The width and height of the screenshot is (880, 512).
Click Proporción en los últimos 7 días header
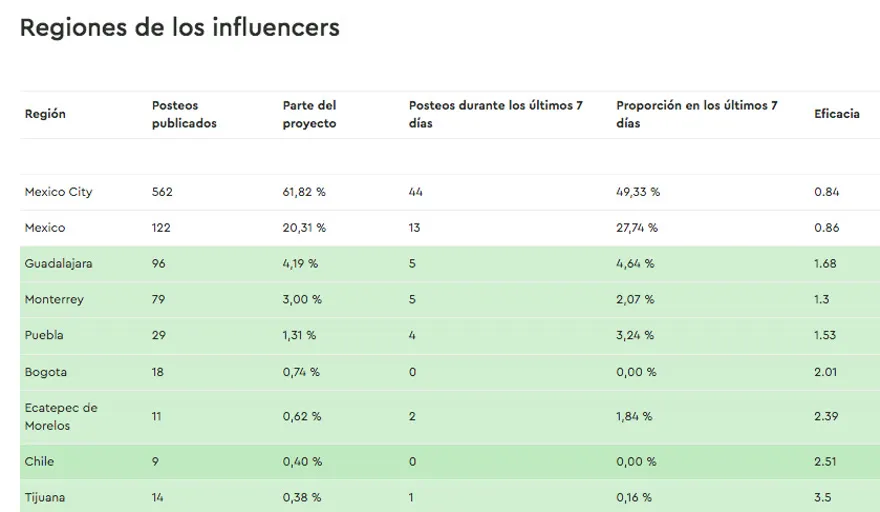696,114
